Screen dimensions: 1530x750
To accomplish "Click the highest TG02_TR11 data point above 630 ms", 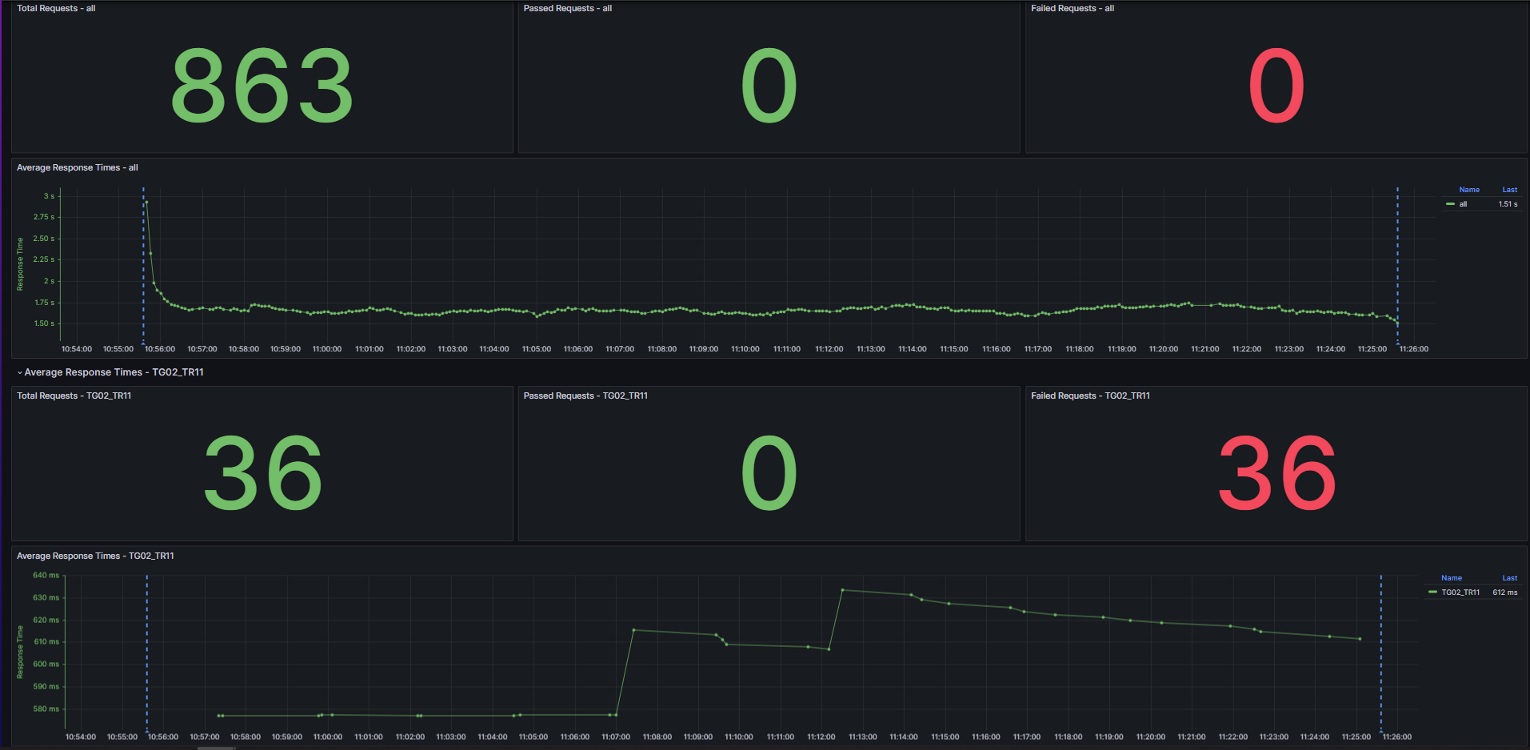I will click(842, 590).
